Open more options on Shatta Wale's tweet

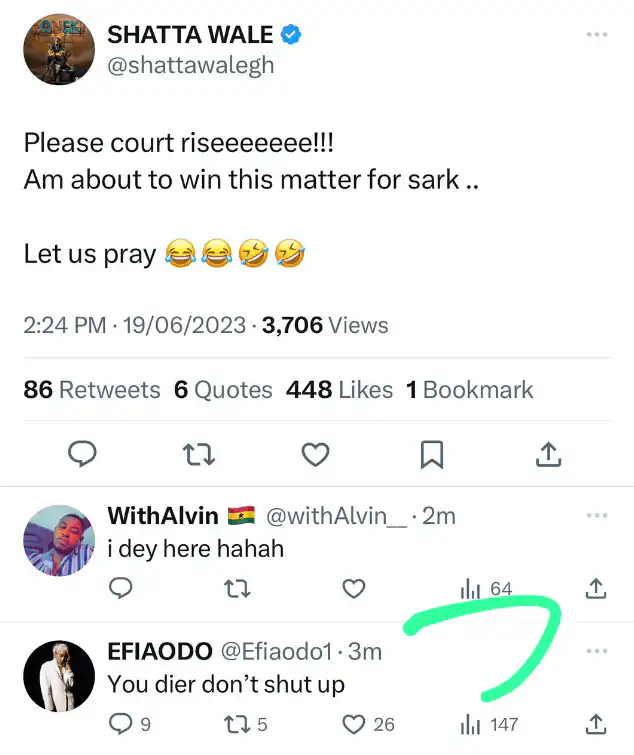596,35
